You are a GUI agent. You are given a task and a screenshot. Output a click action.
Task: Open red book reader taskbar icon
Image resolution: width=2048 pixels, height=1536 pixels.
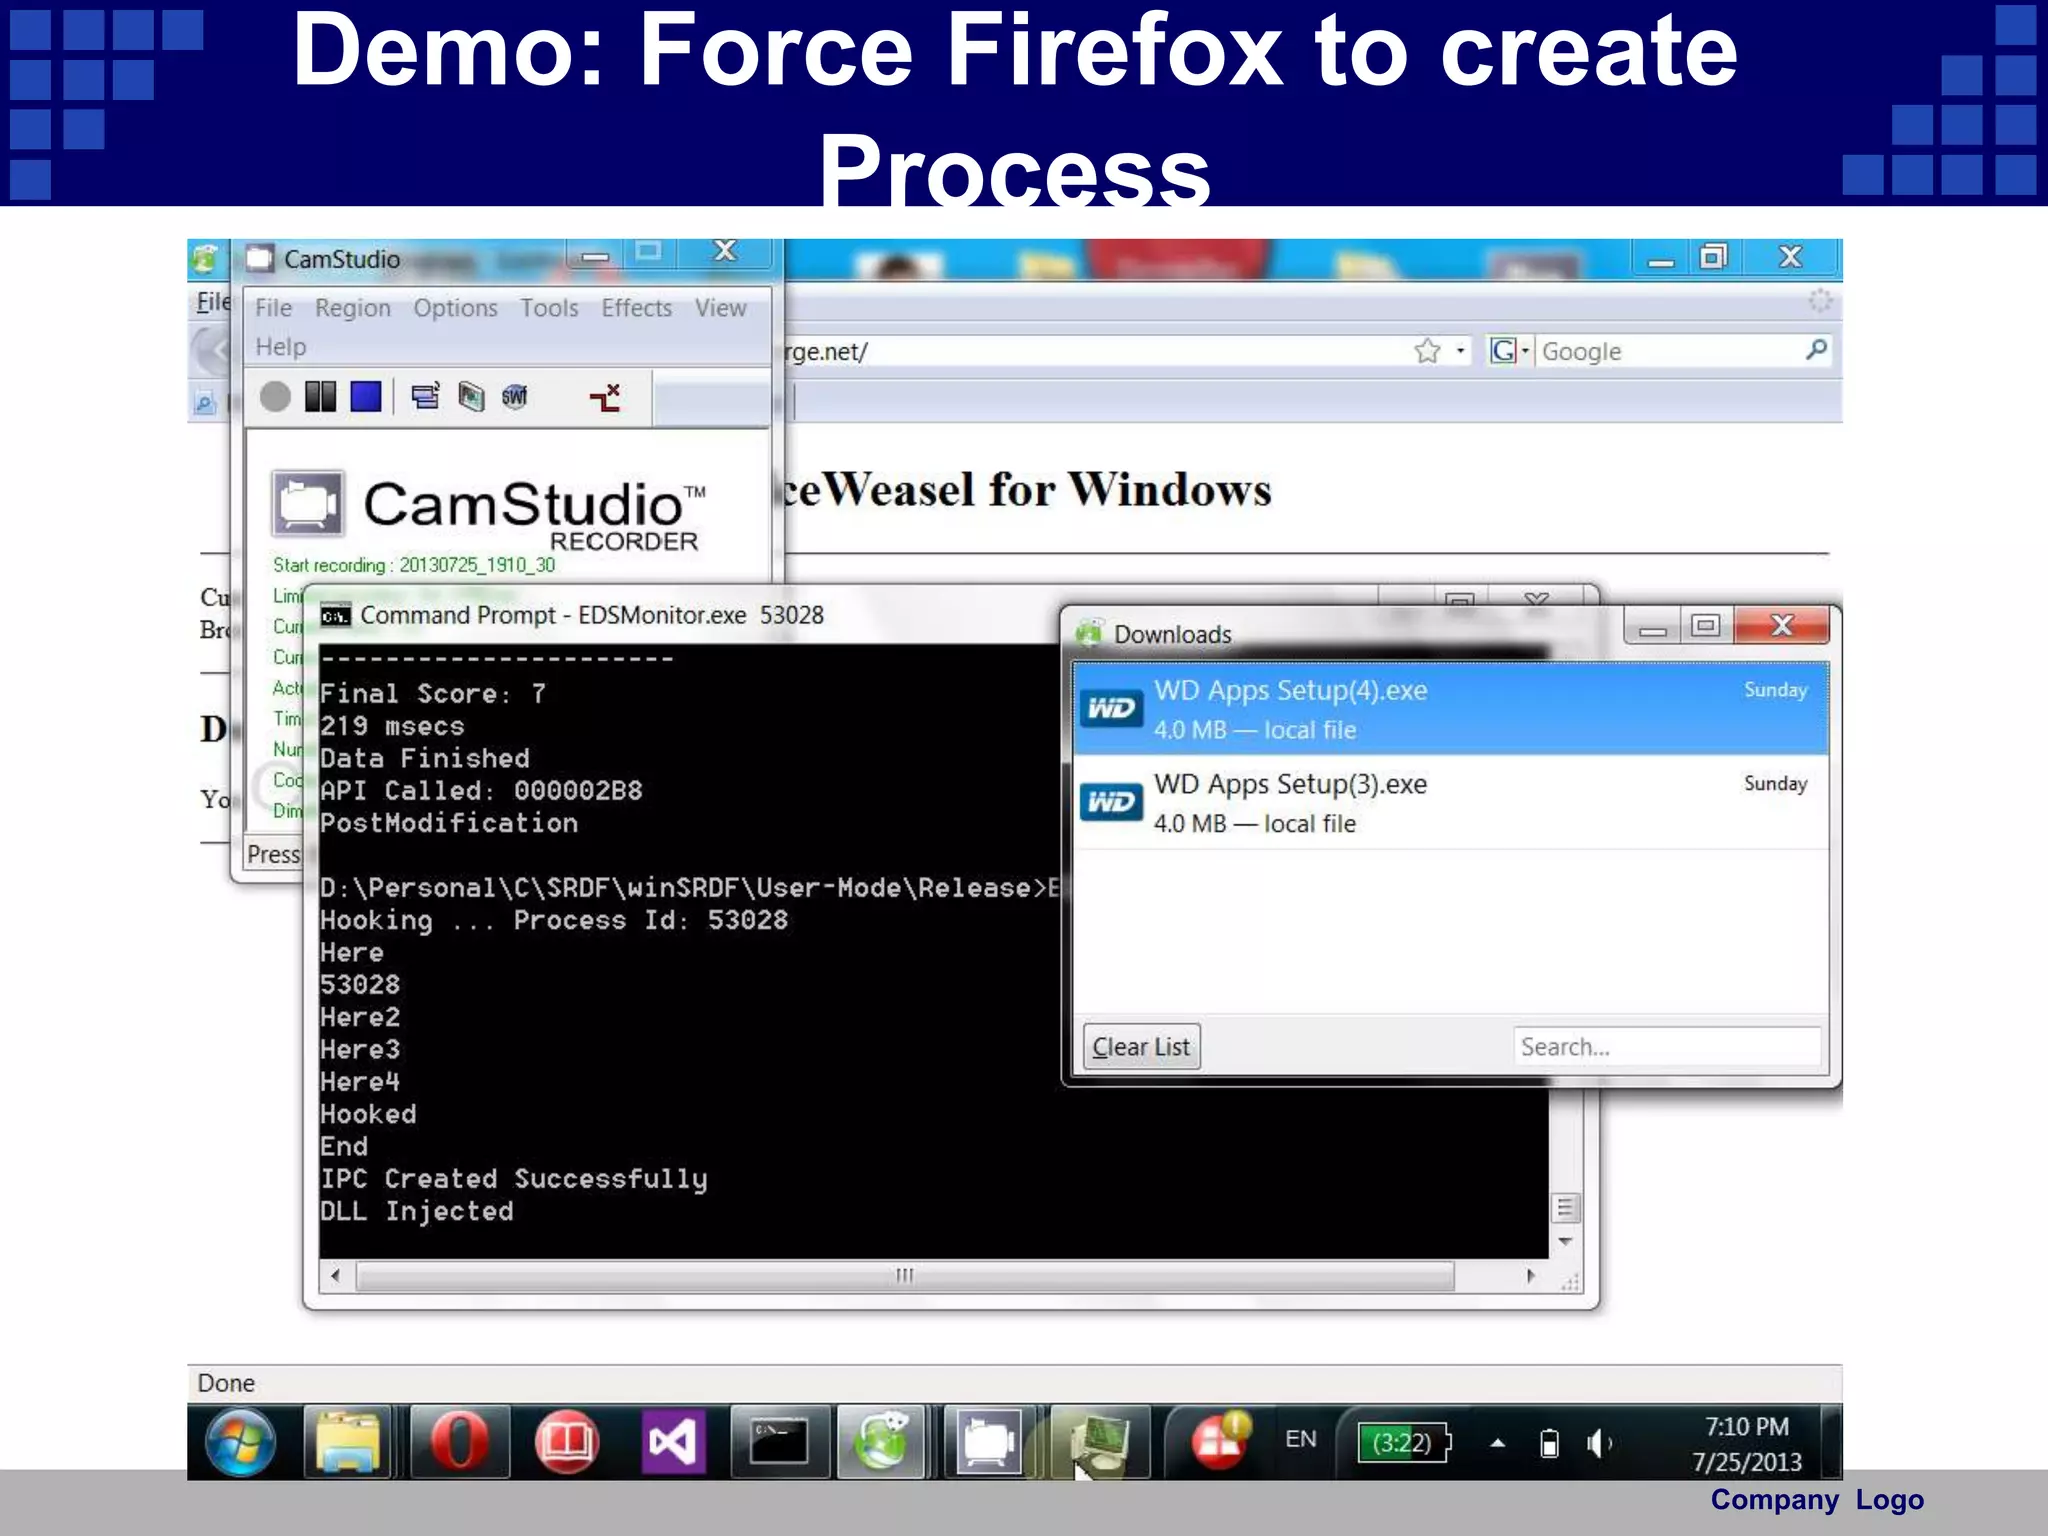pyautogui.click(x=567, y=1442)
